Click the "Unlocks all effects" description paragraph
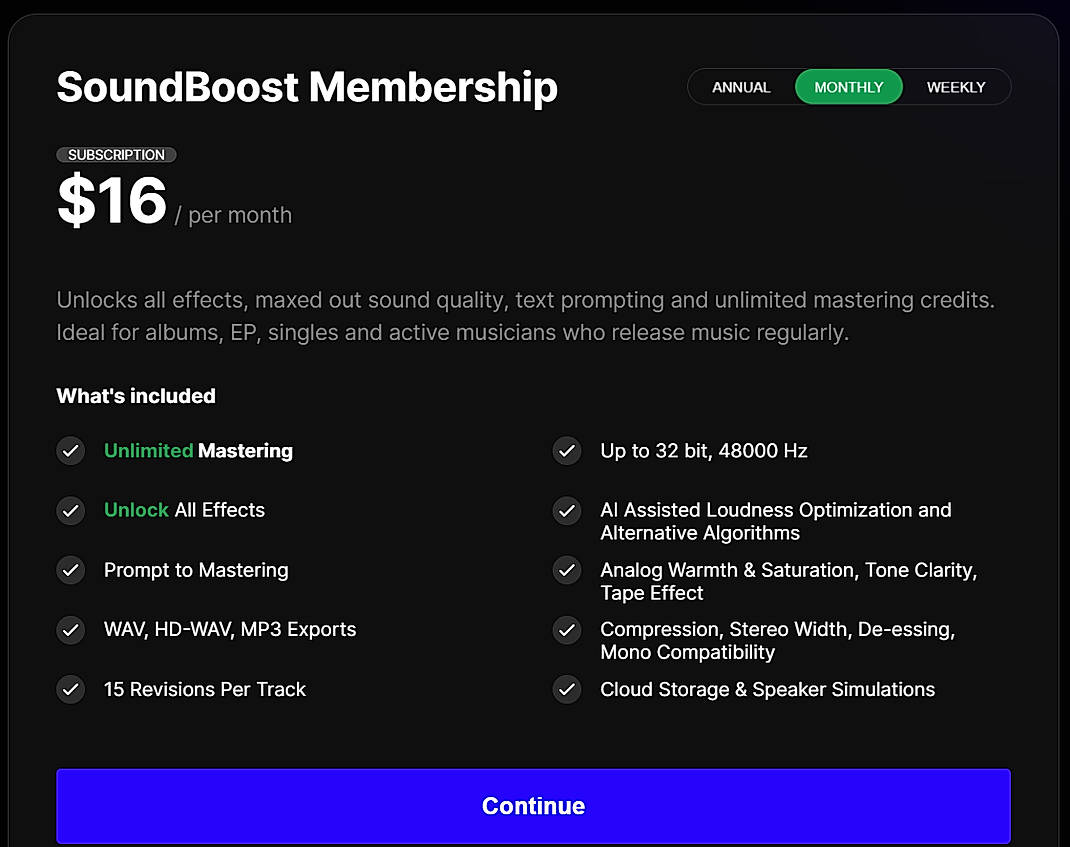1070x847 pixels. click(x=525, y=316)
